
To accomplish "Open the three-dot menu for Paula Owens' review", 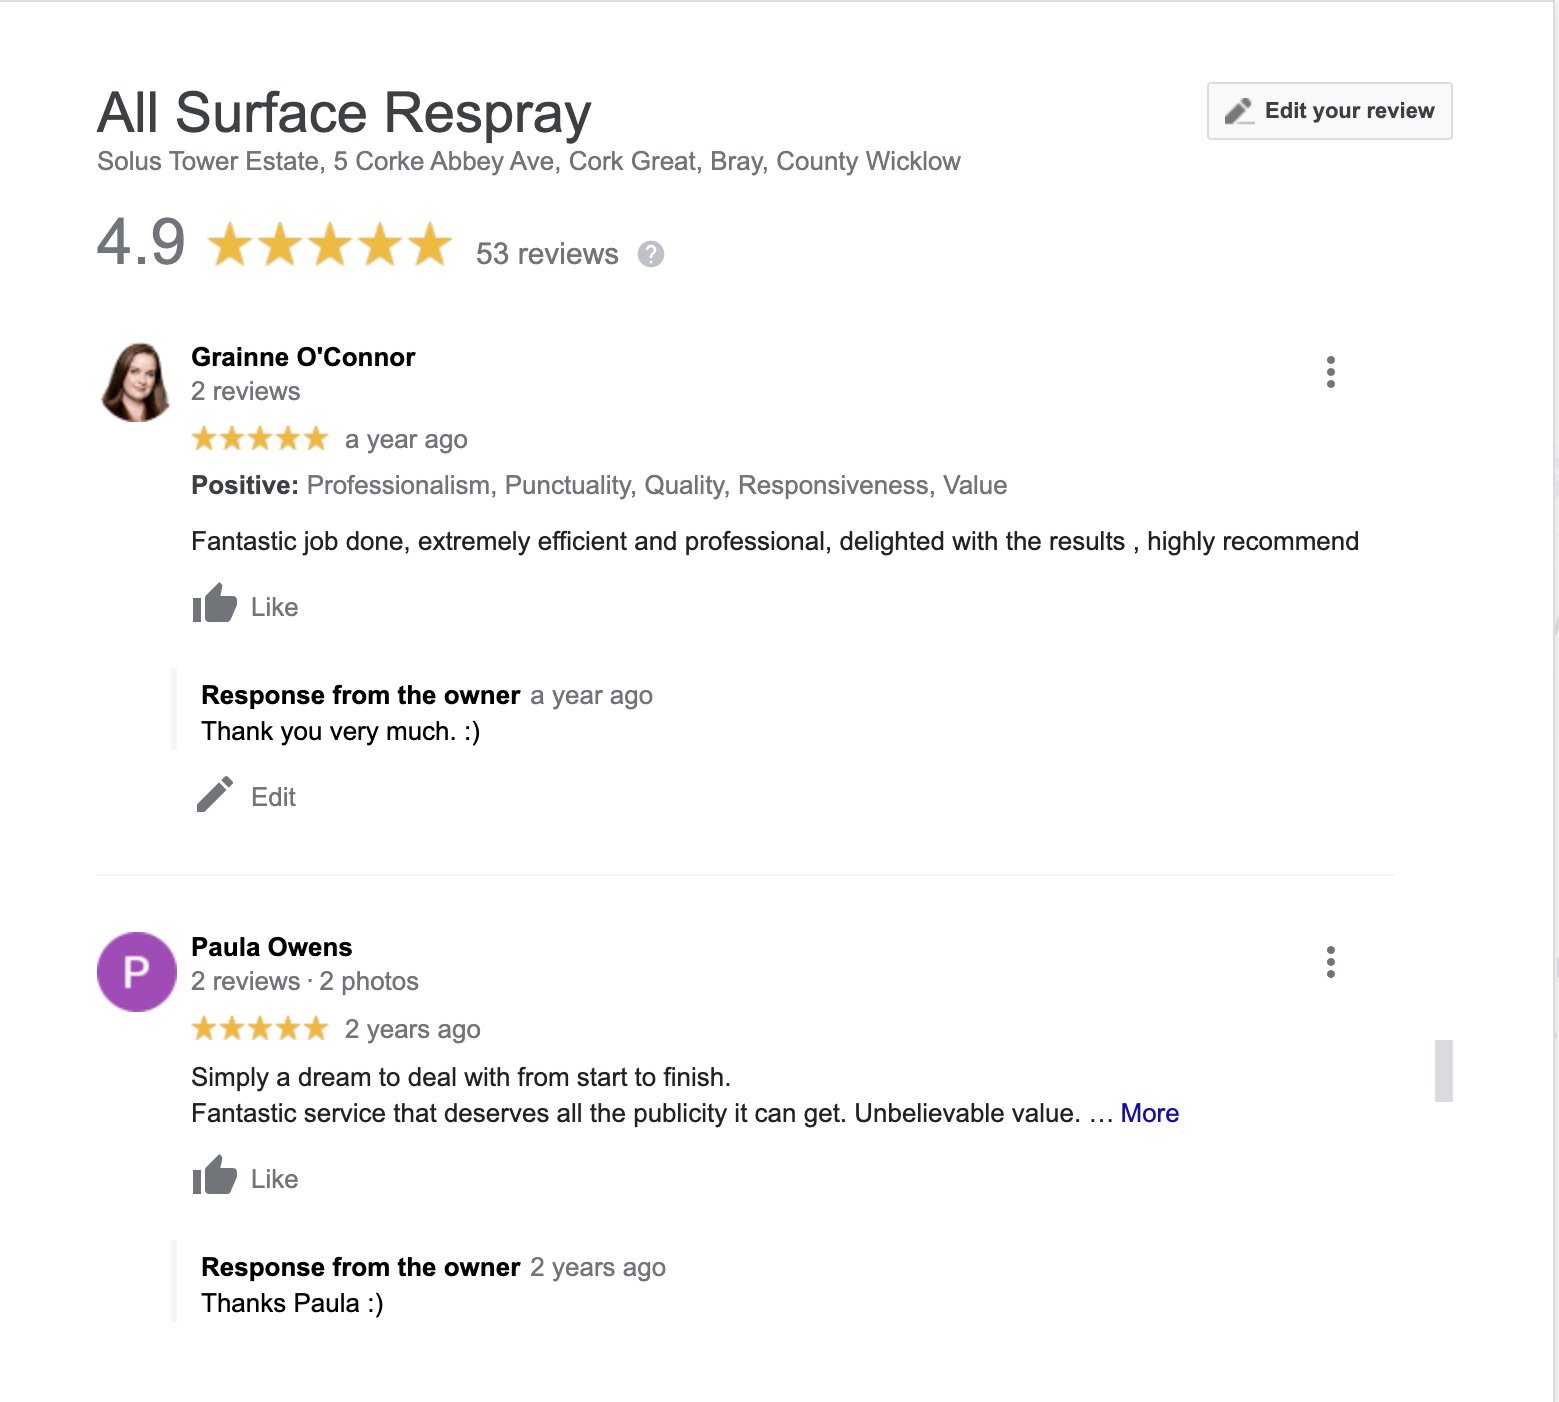I will pyautogui.click(x=1330, y=962).
